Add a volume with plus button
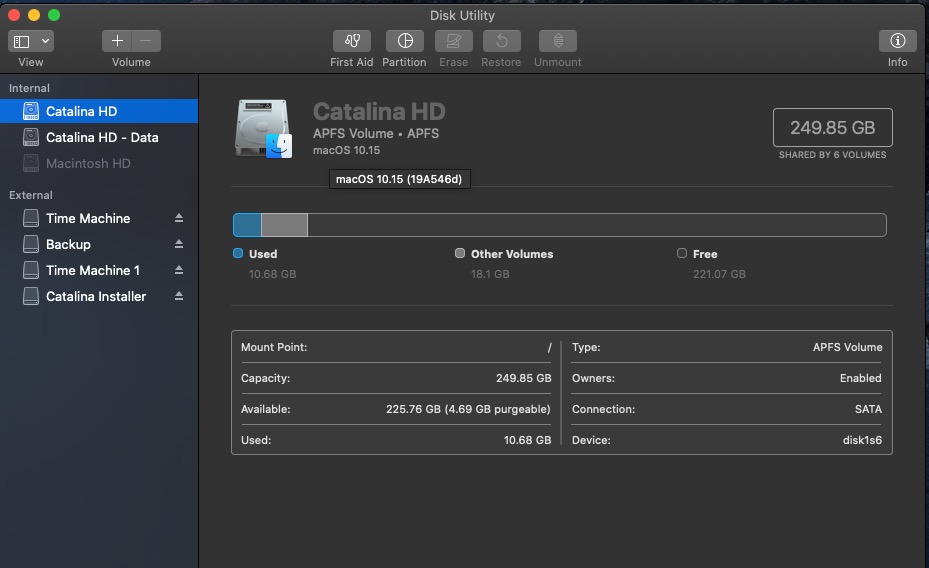The width and height of the screenshot is (929, 568). (x=117, y=41)
